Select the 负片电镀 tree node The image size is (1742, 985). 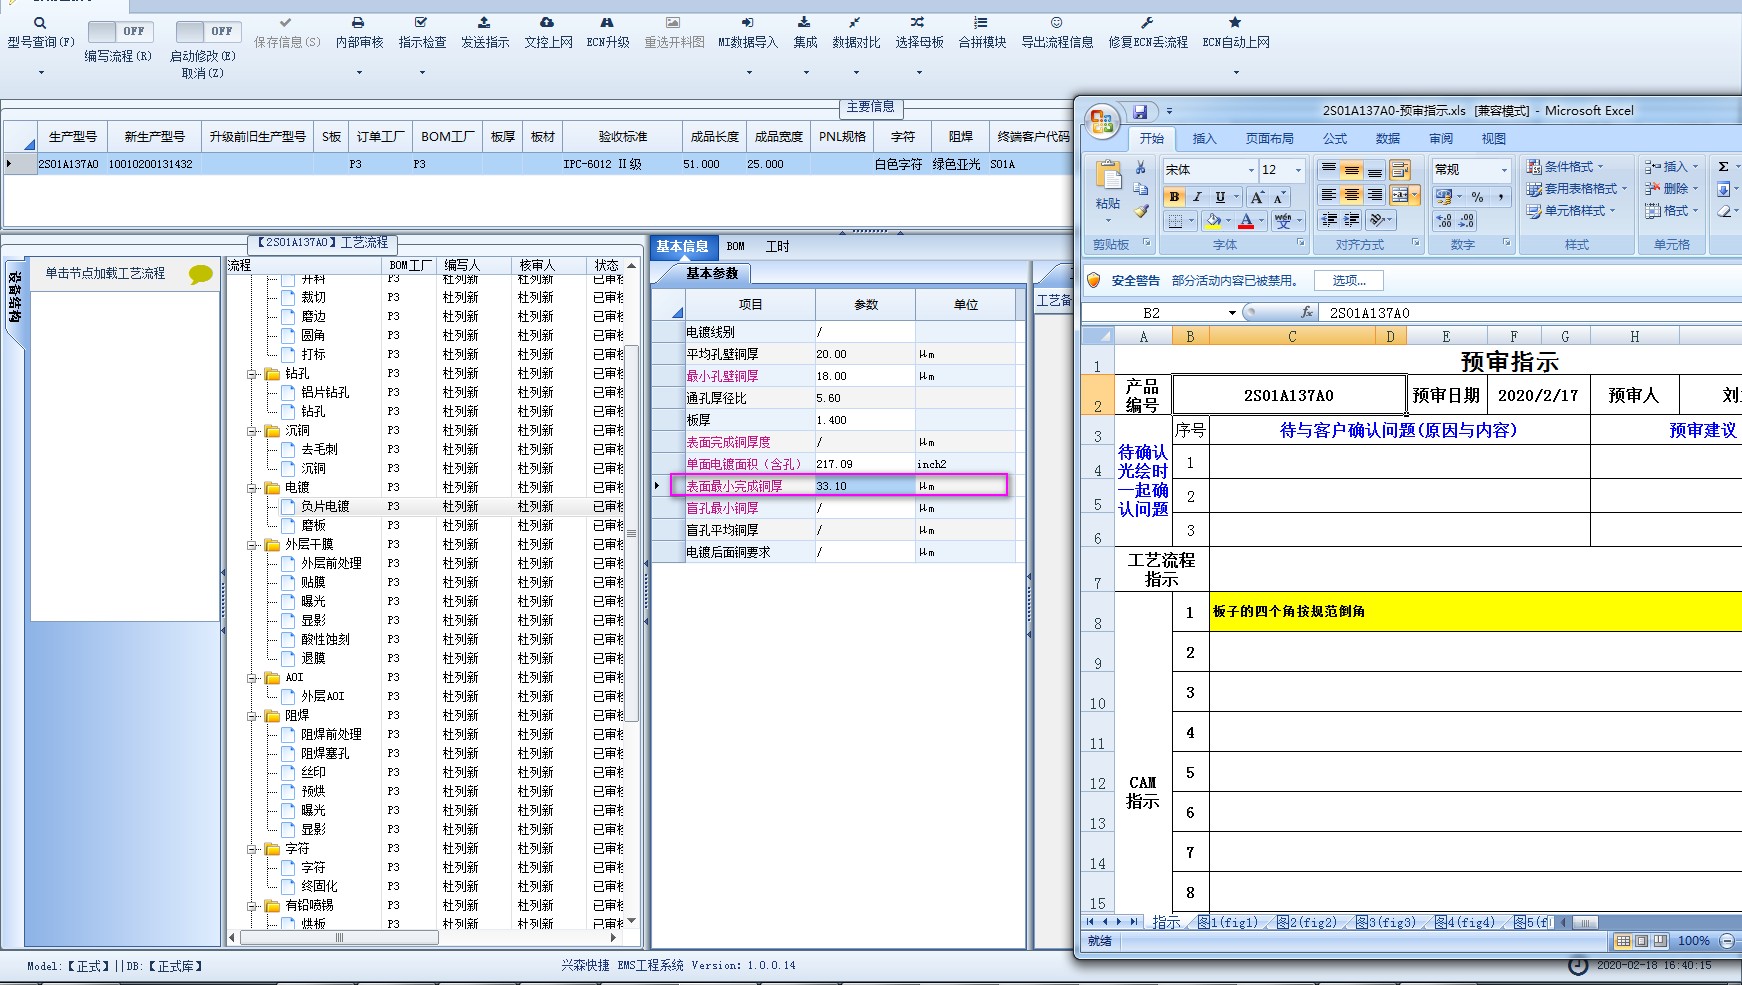coord(325,507)
